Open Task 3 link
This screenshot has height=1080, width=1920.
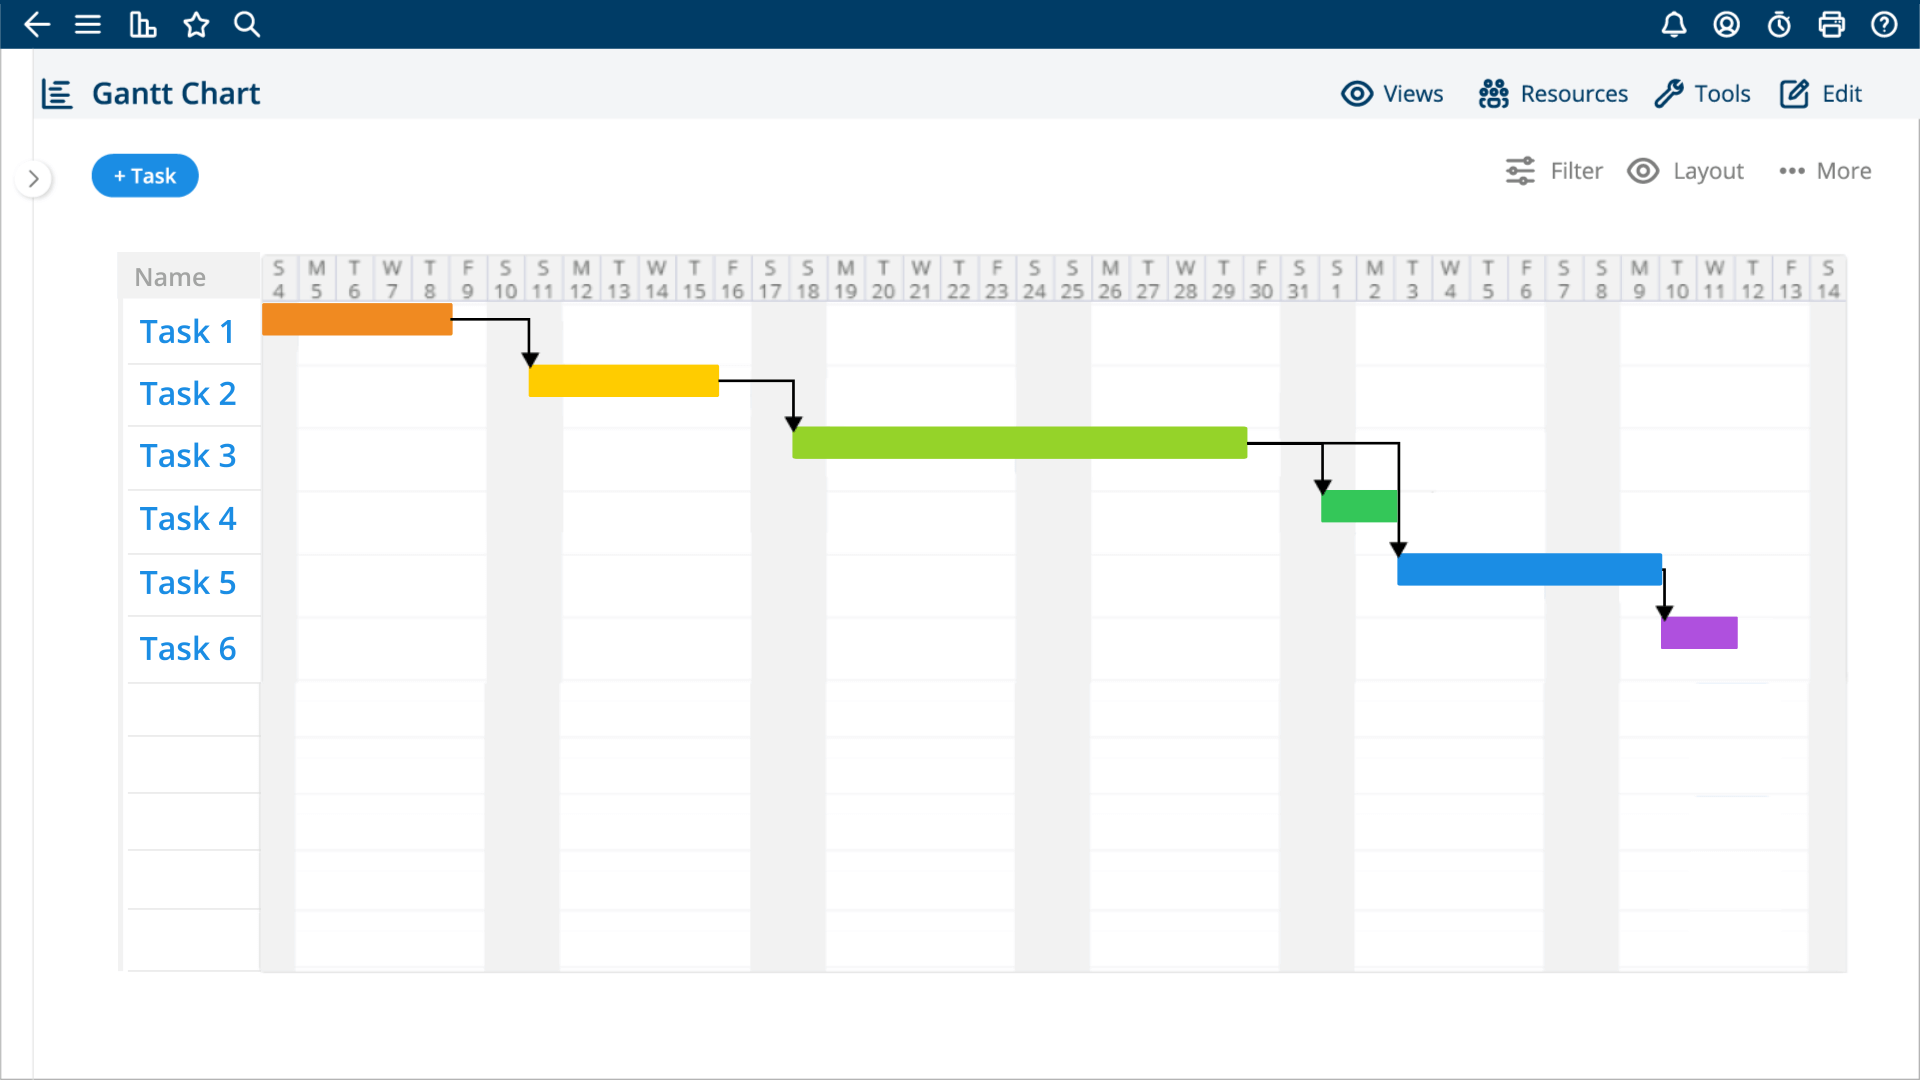pos(188,456)
